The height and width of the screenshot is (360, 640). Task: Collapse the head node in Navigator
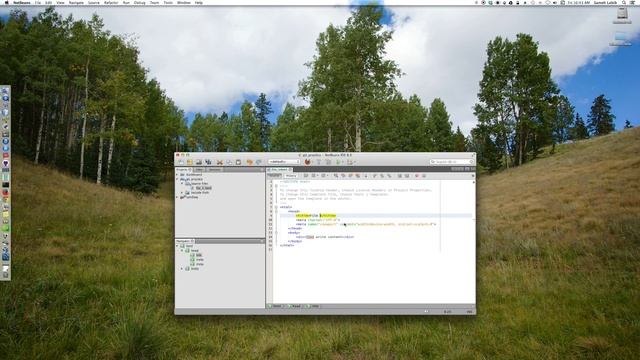pos(182,251)
